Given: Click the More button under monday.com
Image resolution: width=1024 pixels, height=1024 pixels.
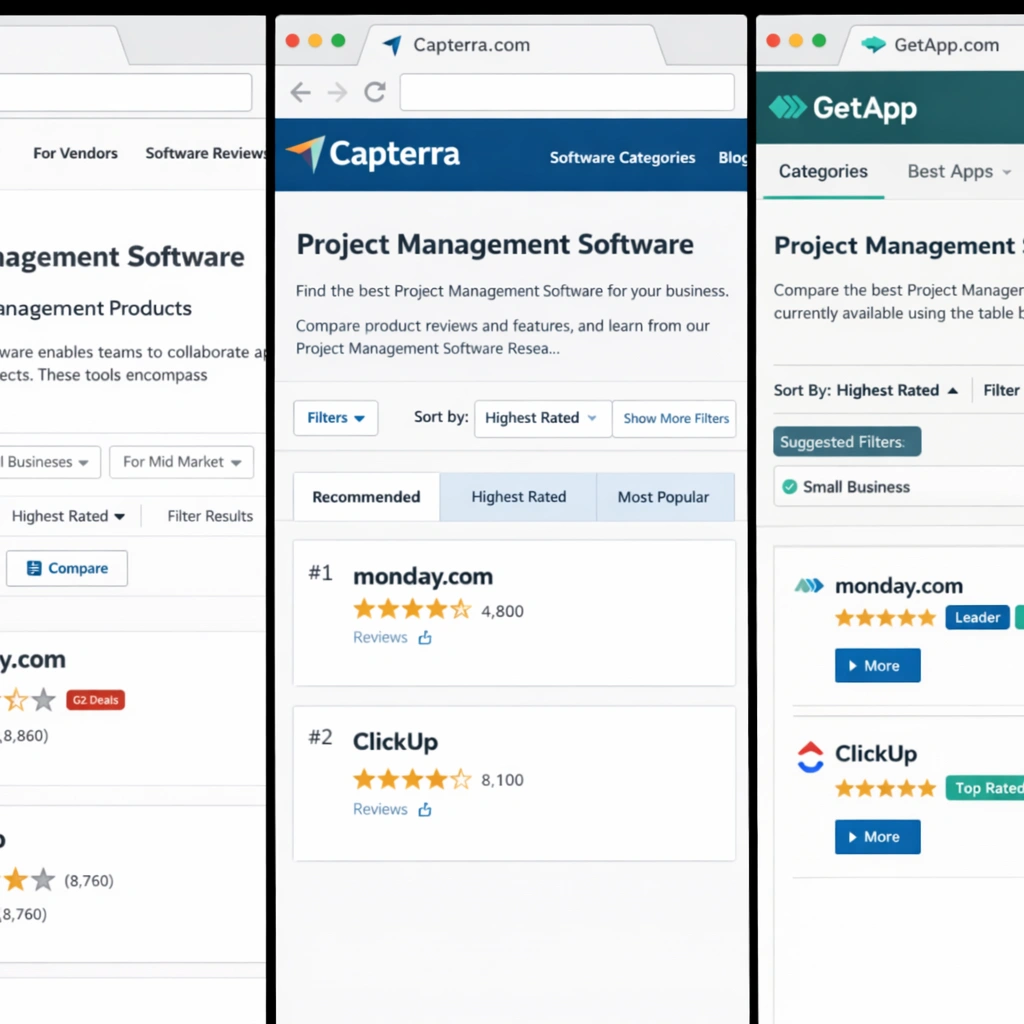Looking at the screenshot, I should click(877, 666).
